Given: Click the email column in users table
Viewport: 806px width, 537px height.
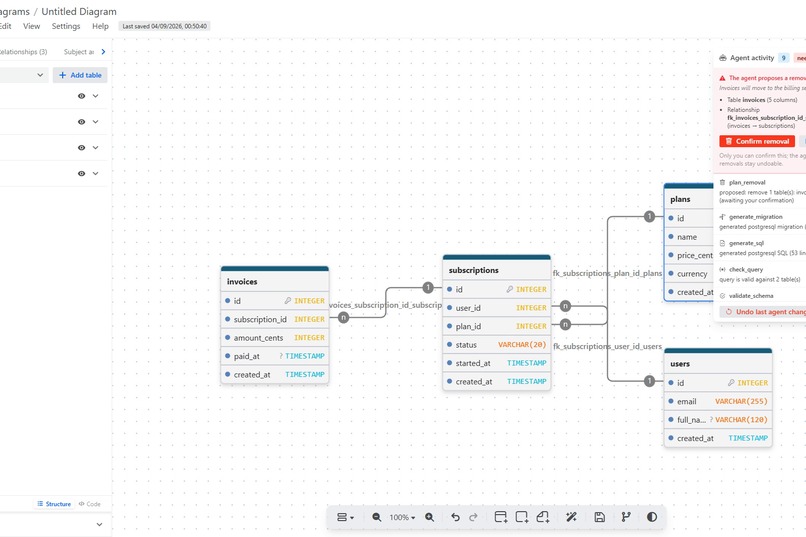Looking at the screenshot, I should (x=718, y=401).
